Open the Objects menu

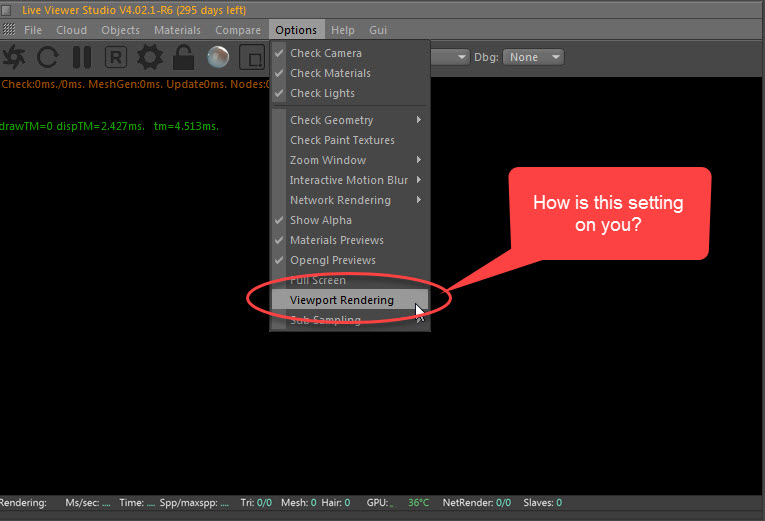tap(121, 30)
